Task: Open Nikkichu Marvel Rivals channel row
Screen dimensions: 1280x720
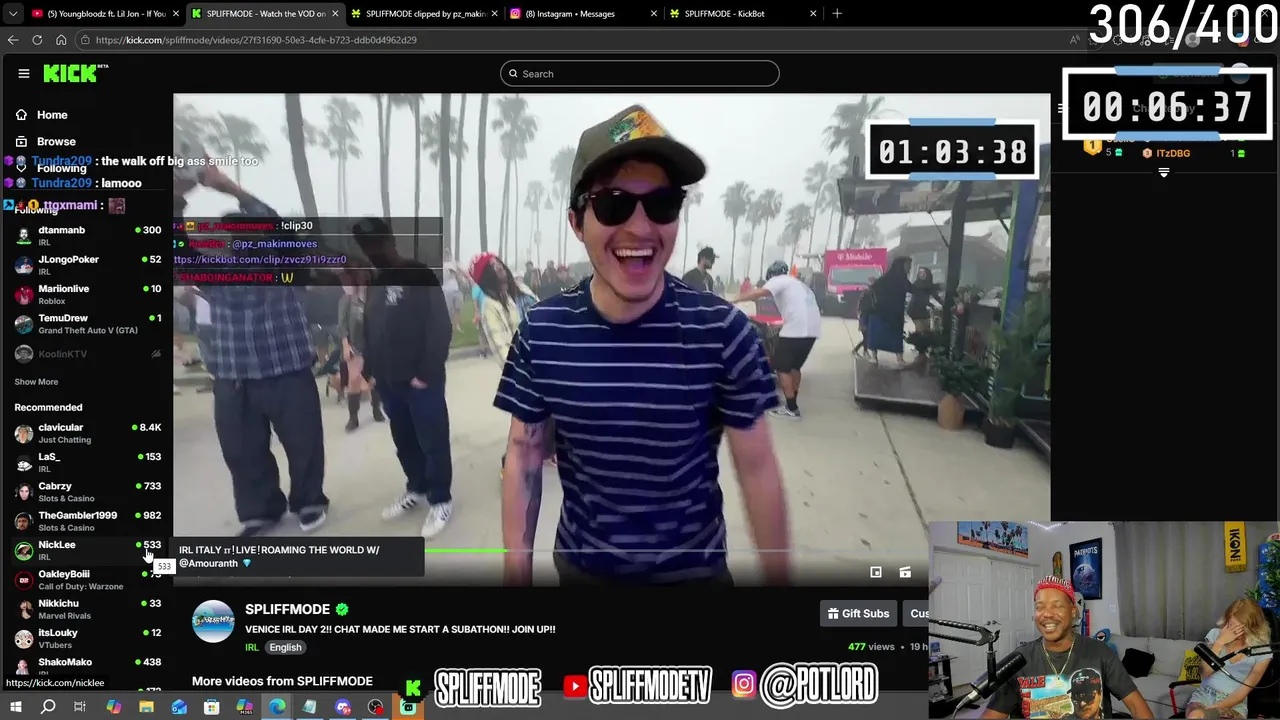Action: [x=88, y=609]
